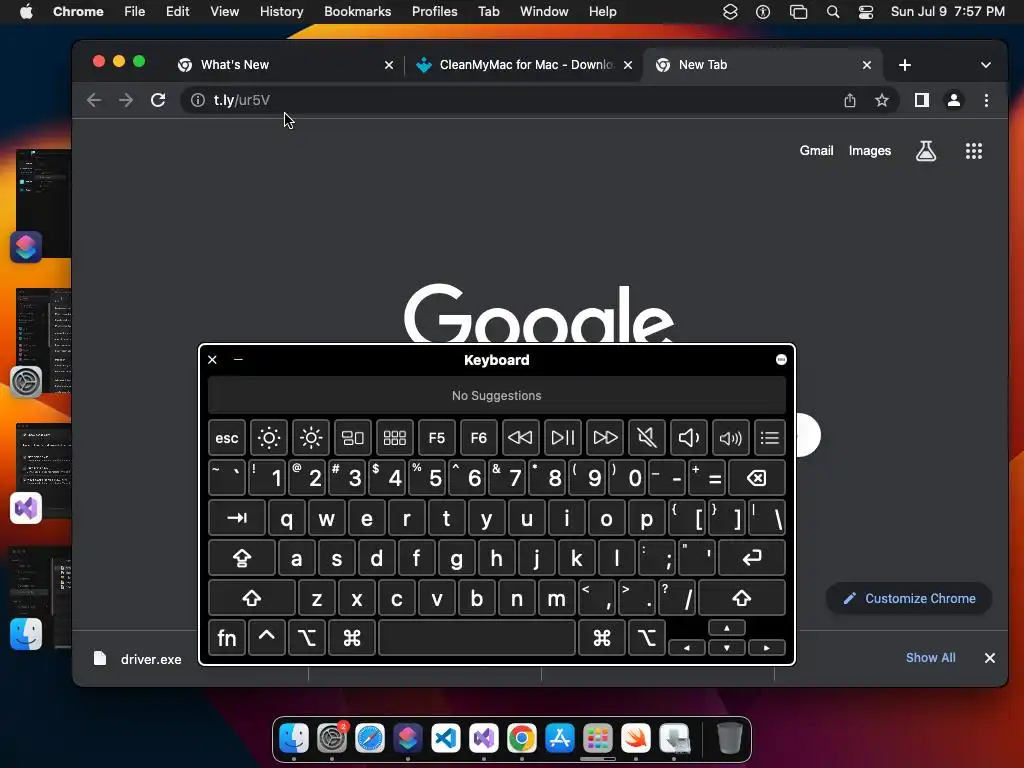Open Chrome three-dot menu

[986, 100]
